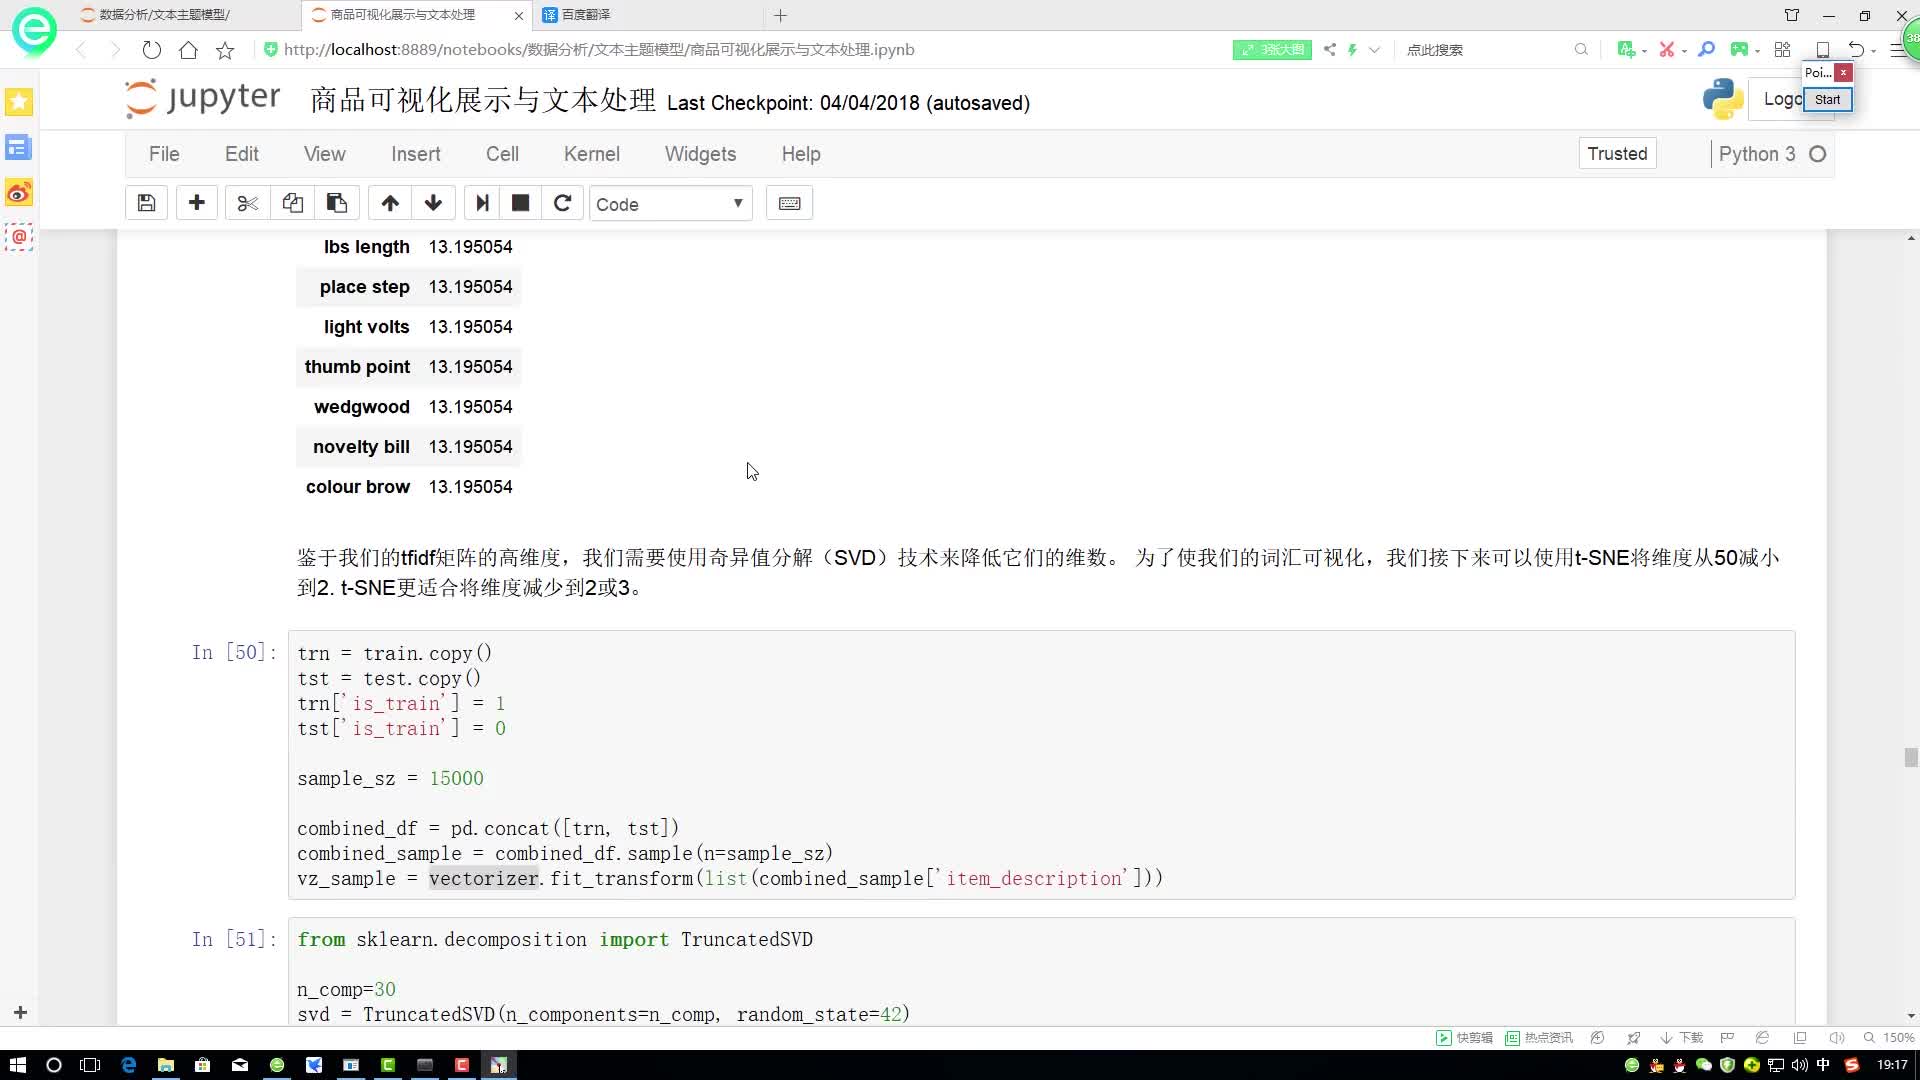Click the Jupyter logo
1920x1080 pixels.
[x=203, y=98]
